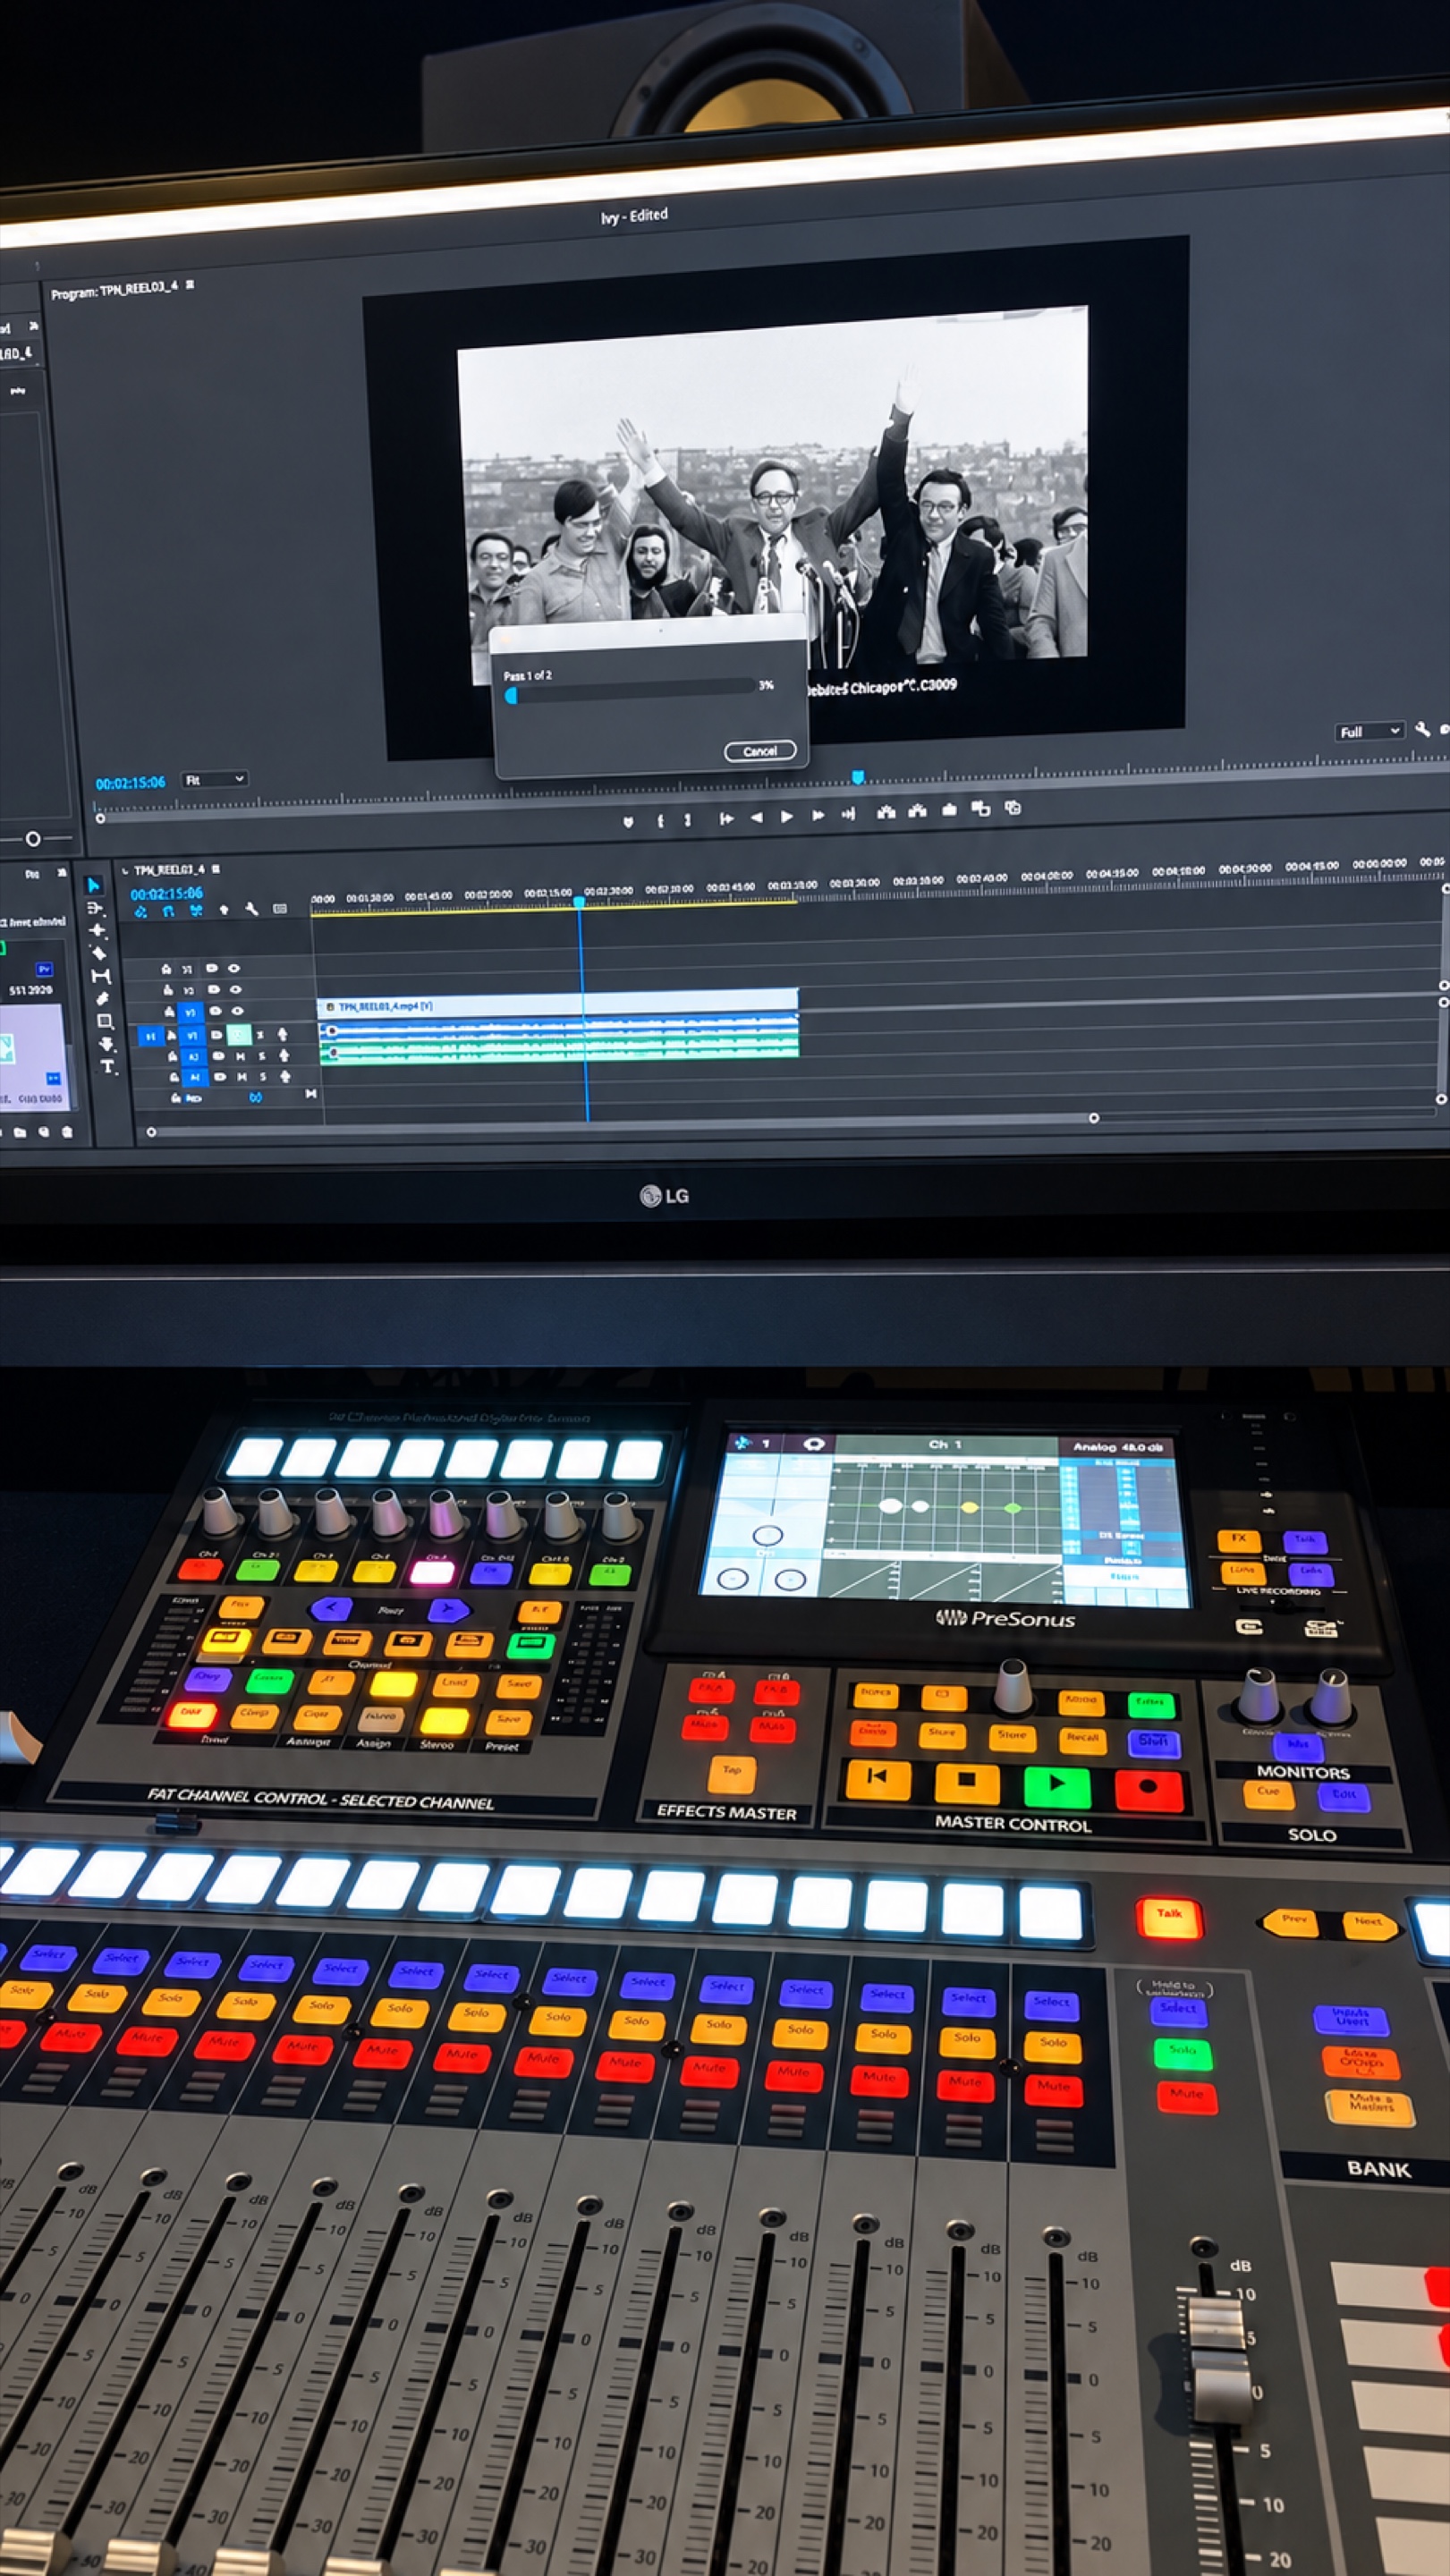Select the TPN_REEL03_4.mp4 video clip
Screen dimensions: 1450x2576
558,1004
